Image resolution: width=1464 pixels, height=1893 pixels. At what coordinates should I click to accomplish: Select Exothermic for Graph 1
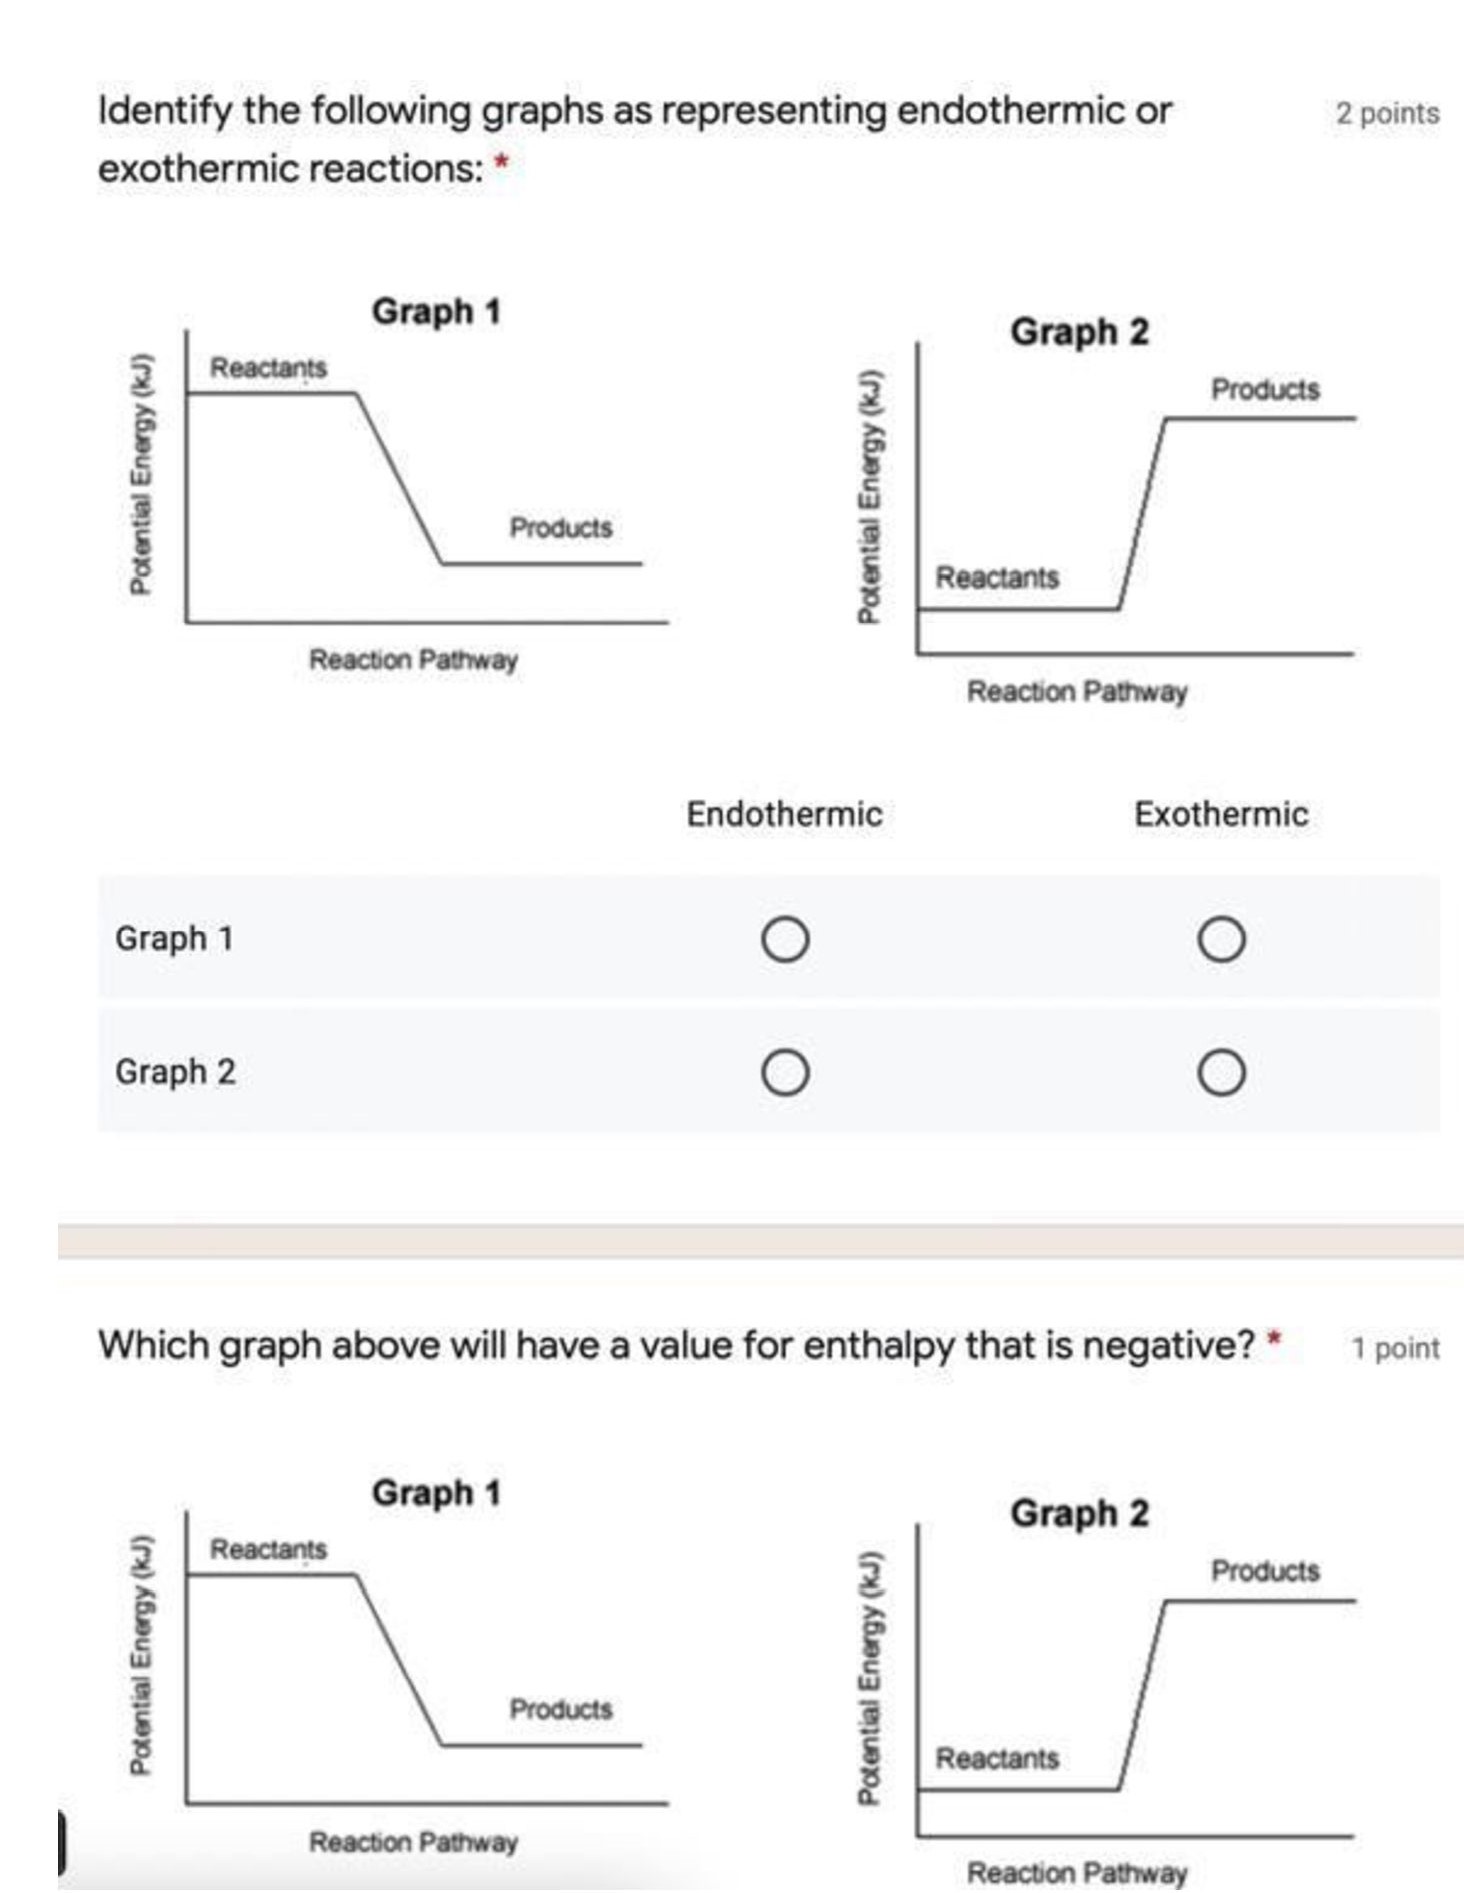(x=1221, y=940)
